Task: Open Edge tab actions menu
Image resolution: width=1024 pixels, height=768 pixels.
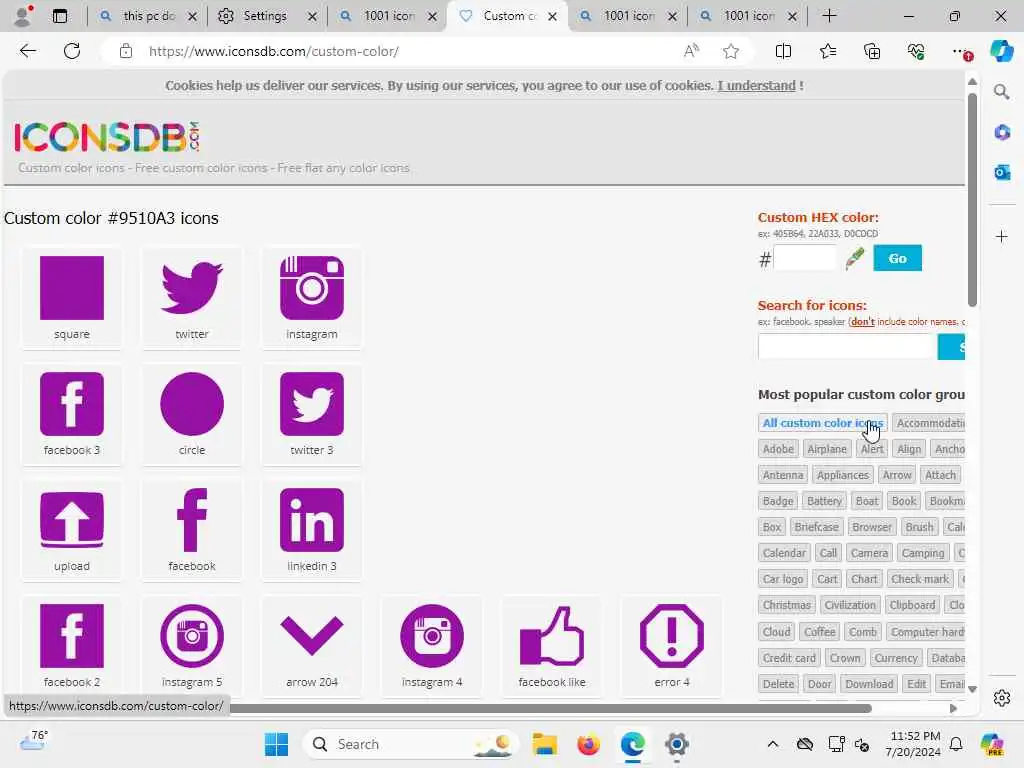Action: (59, 16)
